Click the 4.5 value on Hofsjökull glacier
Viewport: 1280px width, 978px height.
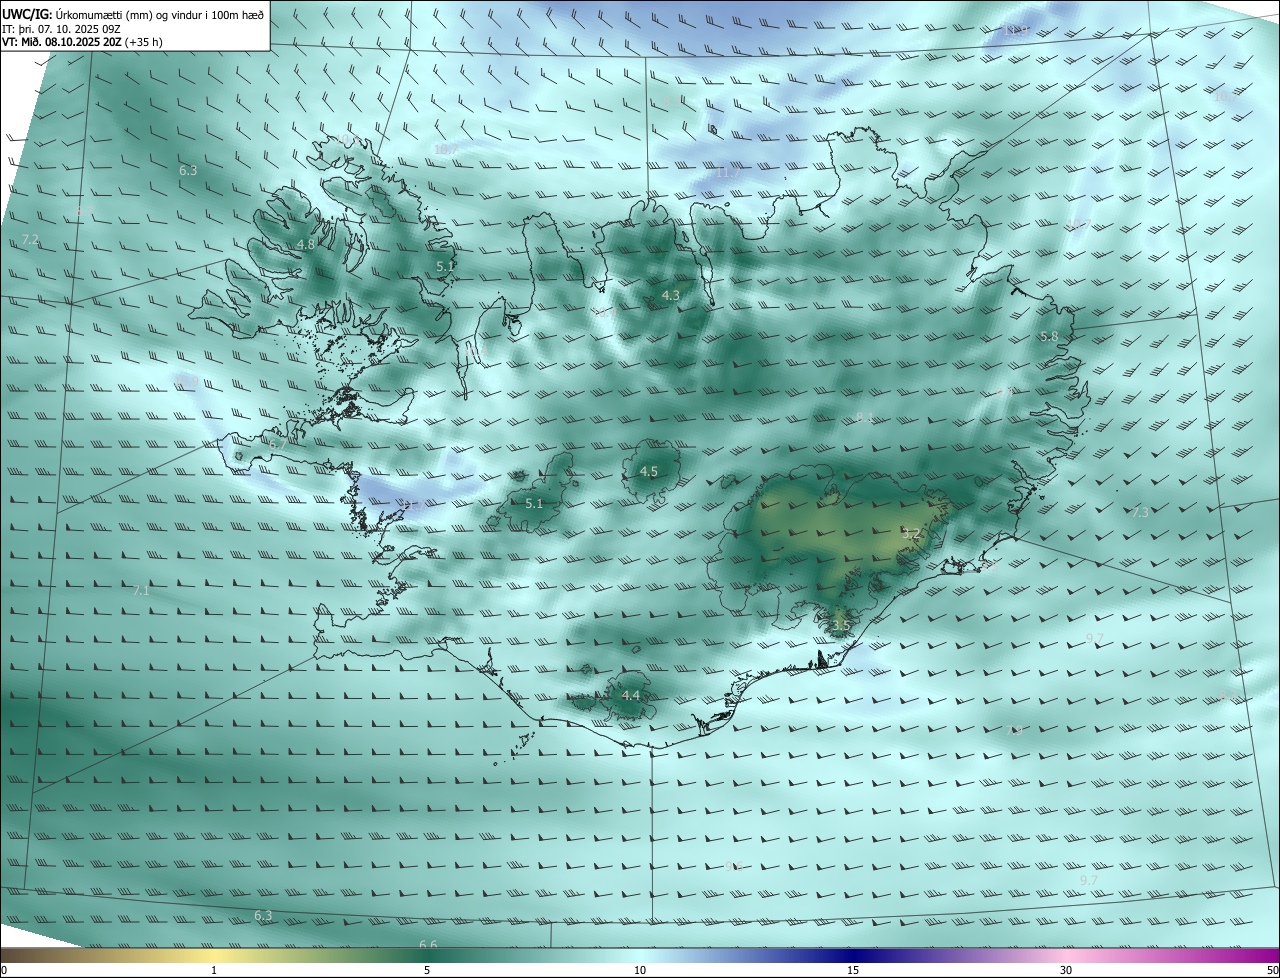pyautogui.click(x=649, y=471)
